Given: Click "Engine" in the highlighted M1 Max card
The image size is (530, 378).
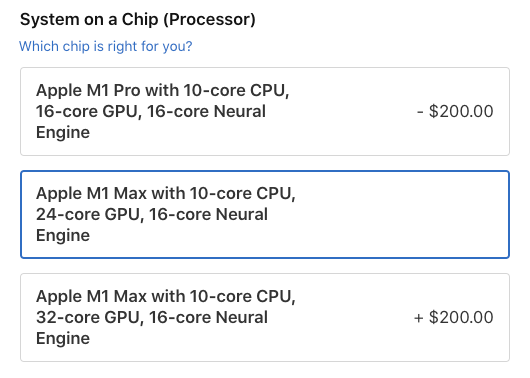Looking at the screenshot, I should coord(63,235).
